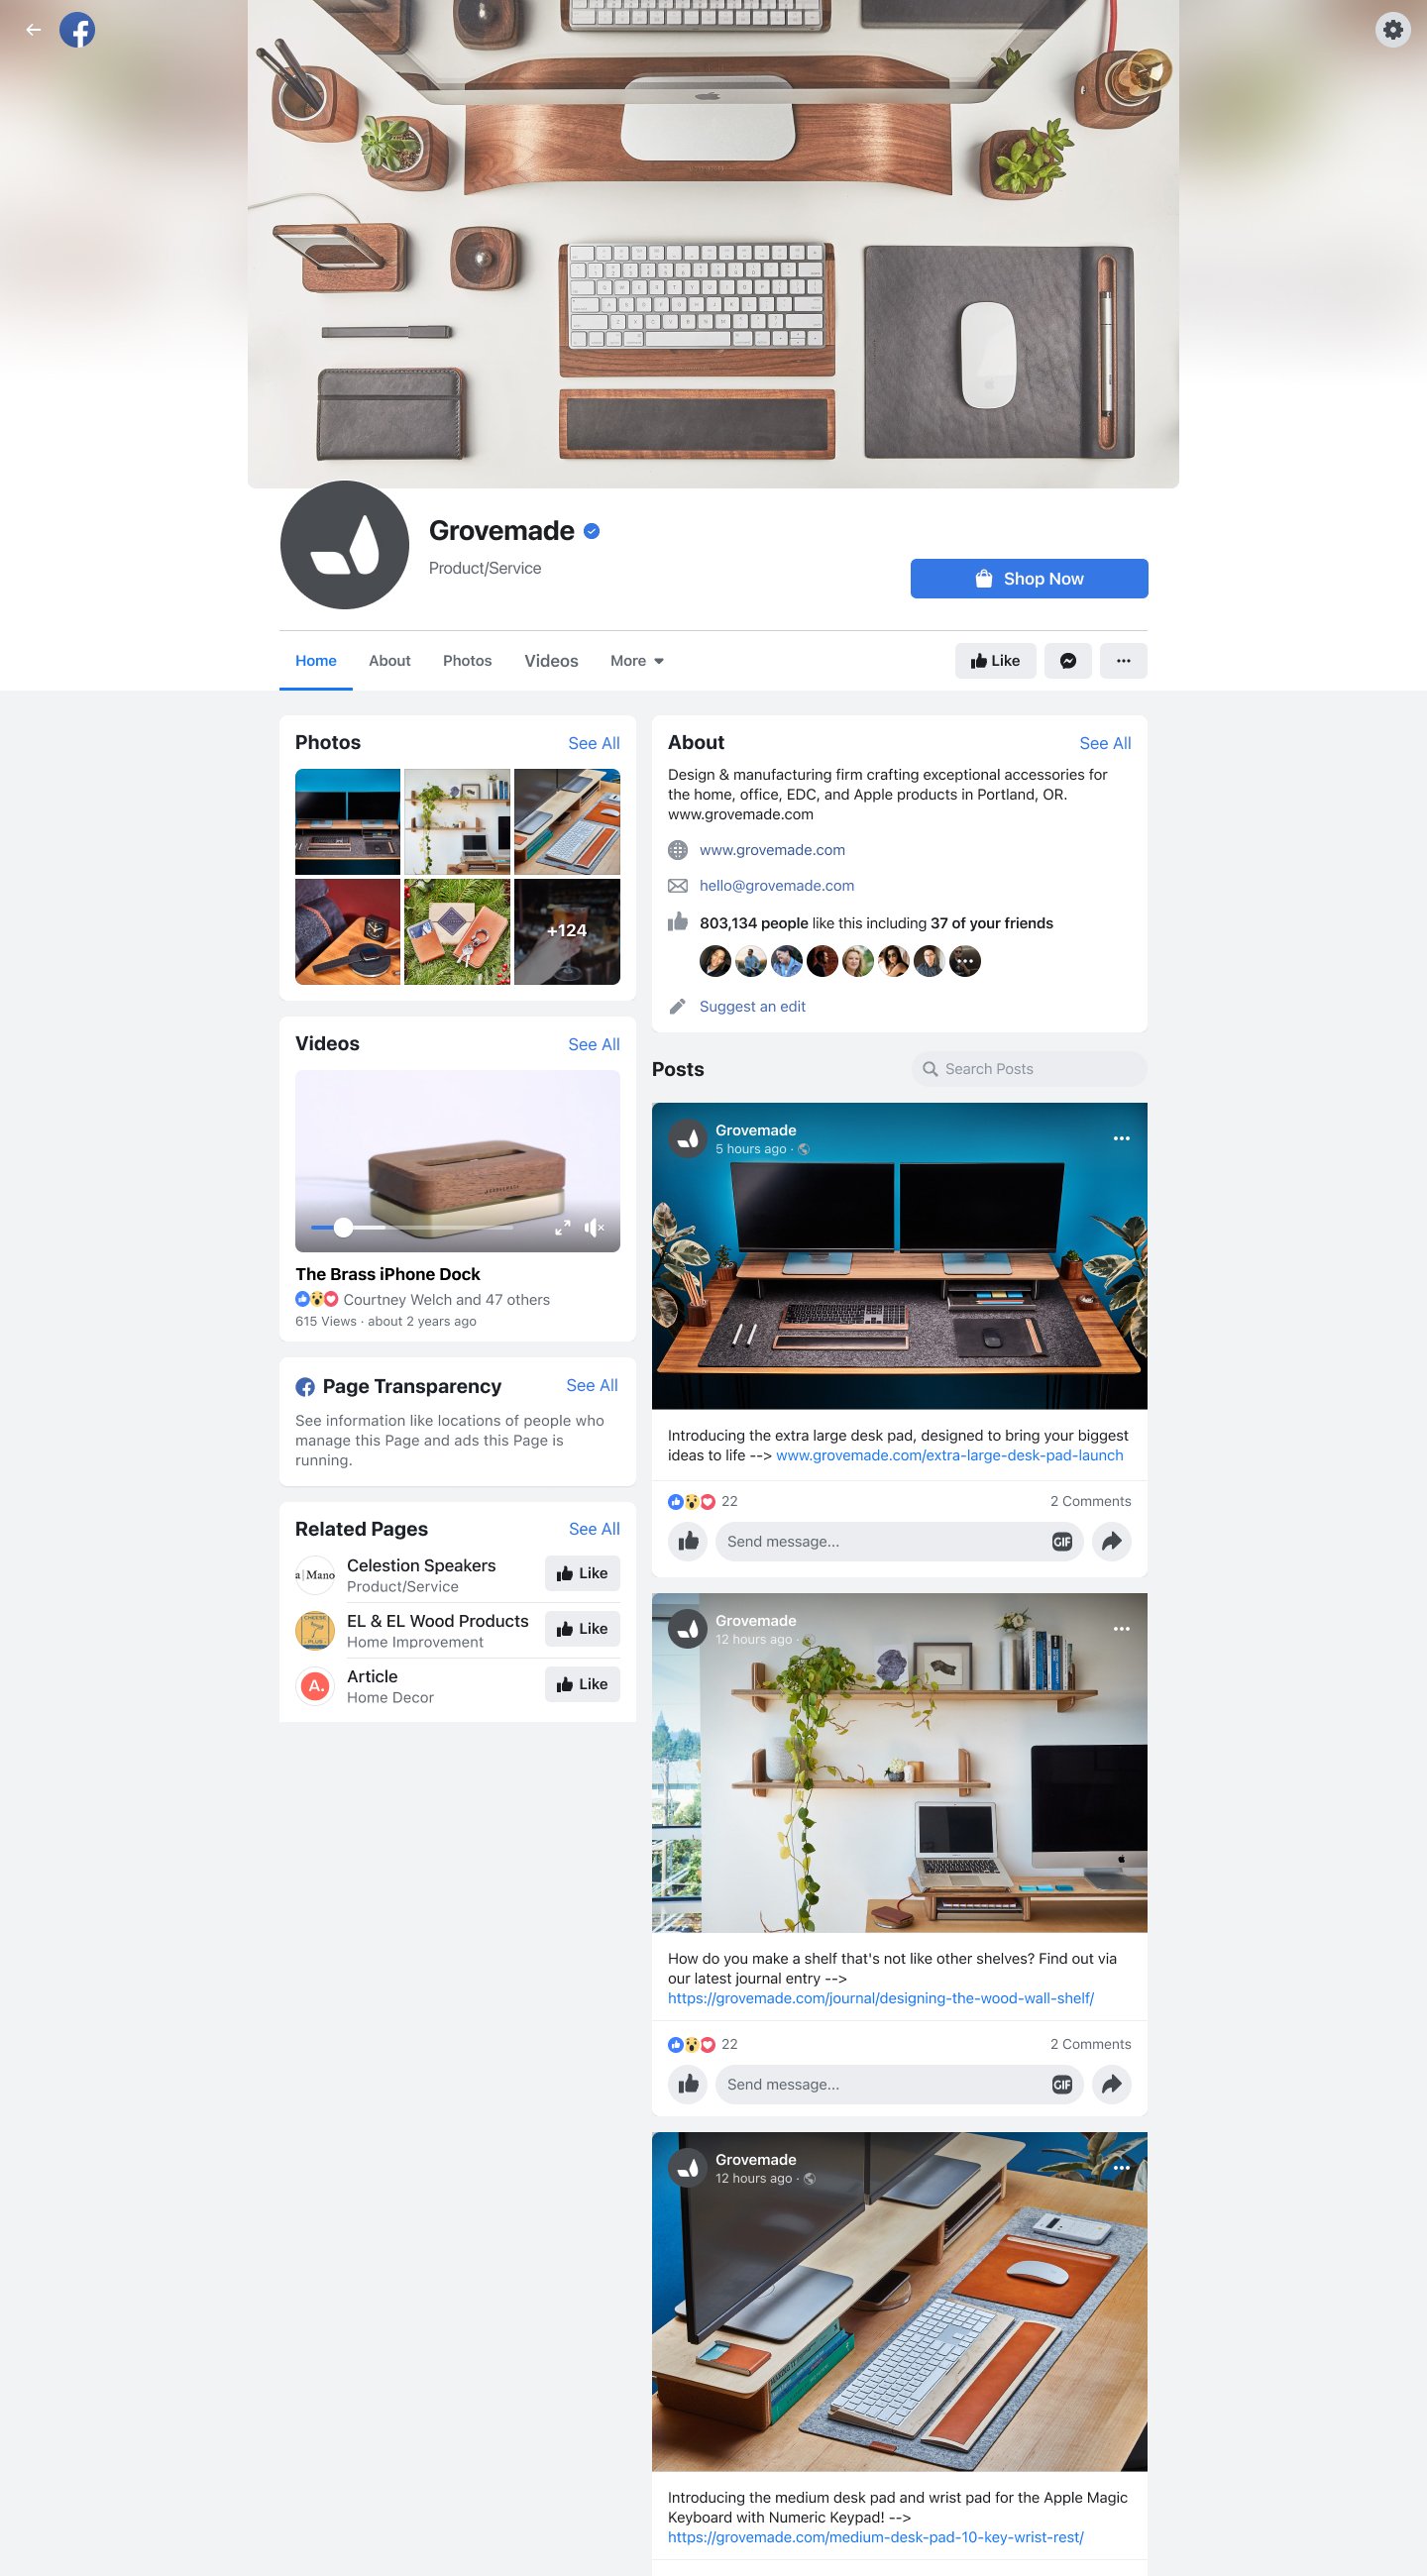This screenshot has height=2576, width=1427.
Task: Open the hello@grovemade.com email link
Action: 776,886
